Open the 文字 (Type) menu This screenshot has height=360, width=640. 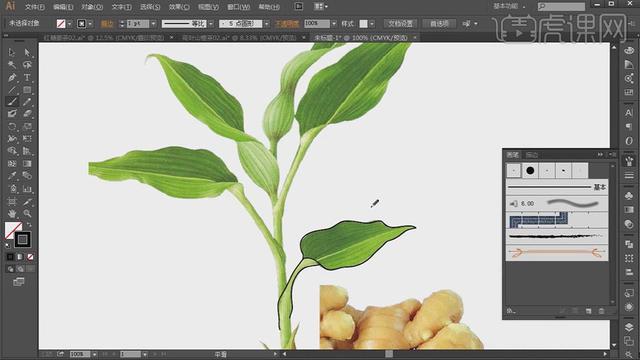121,7
